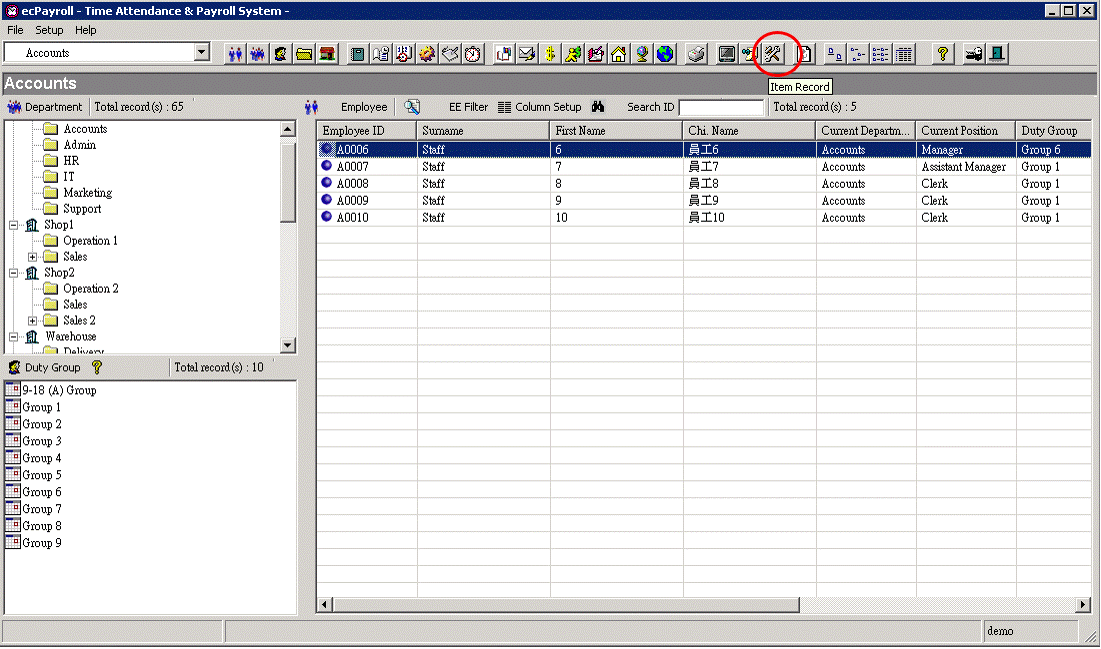
Task: Switch to details table view icon
Action: coord(904,53)
